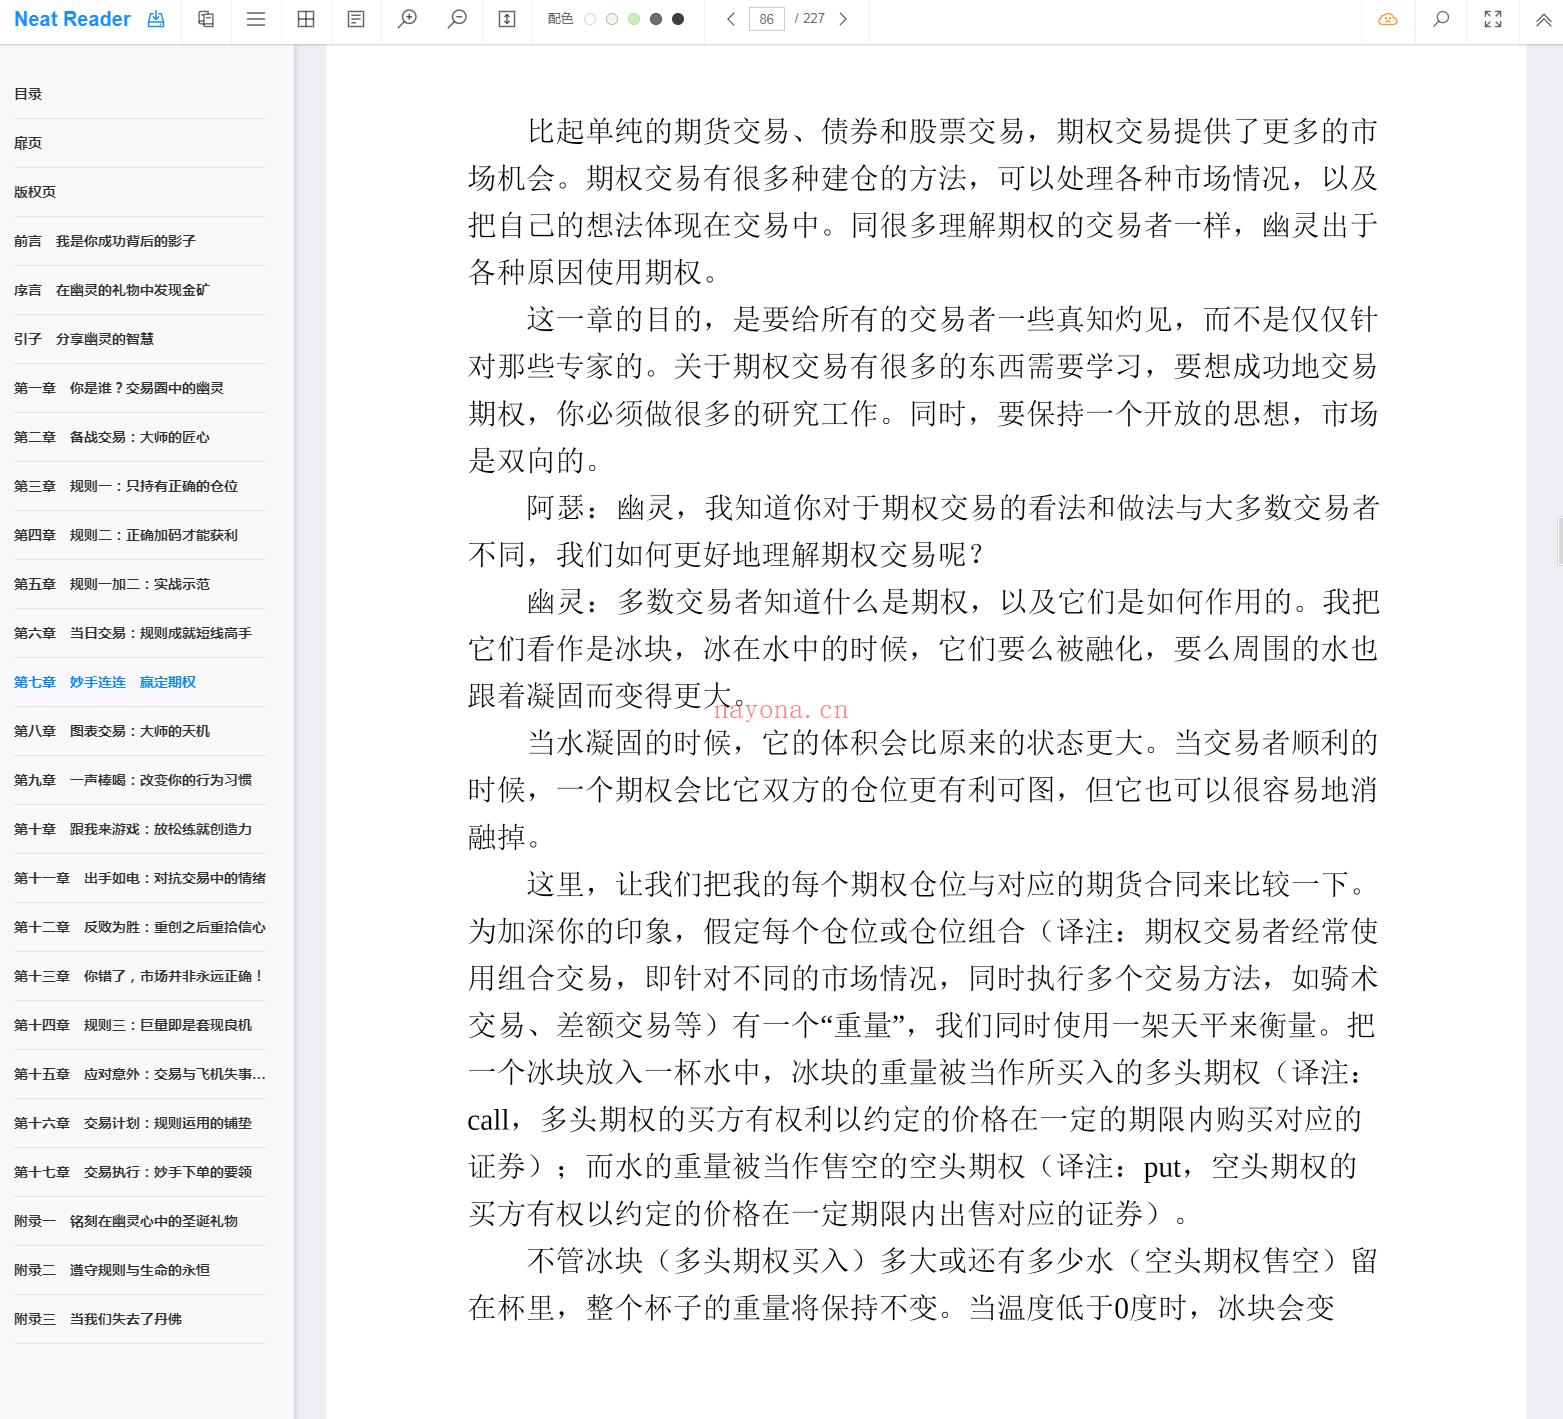The image size is (1563, 1419).
Task: Select the dark gray color theme
Action: point(656,19)
